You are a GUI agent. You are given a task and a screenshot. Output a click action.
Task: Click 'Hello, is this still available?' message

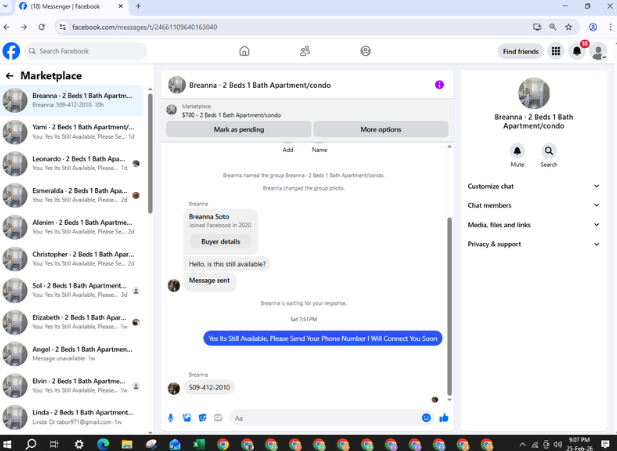227,264
